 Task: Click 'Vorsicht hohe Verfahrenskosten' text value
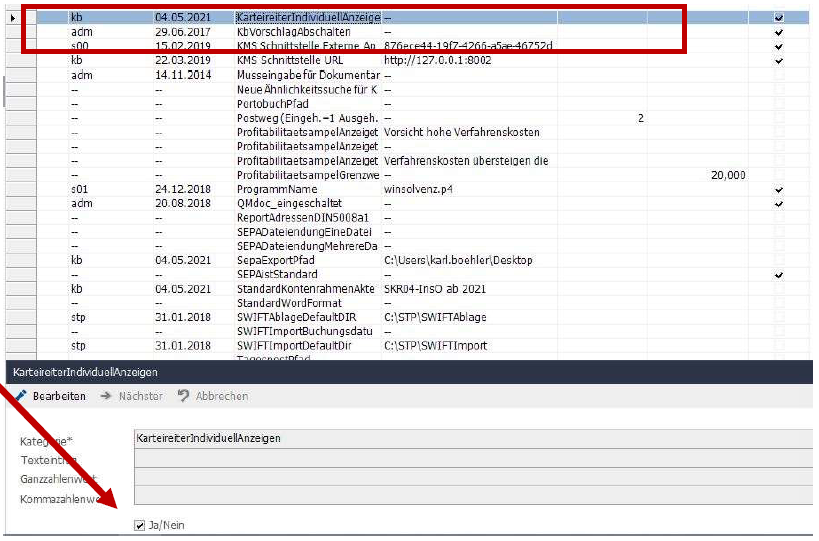point(462,132)
